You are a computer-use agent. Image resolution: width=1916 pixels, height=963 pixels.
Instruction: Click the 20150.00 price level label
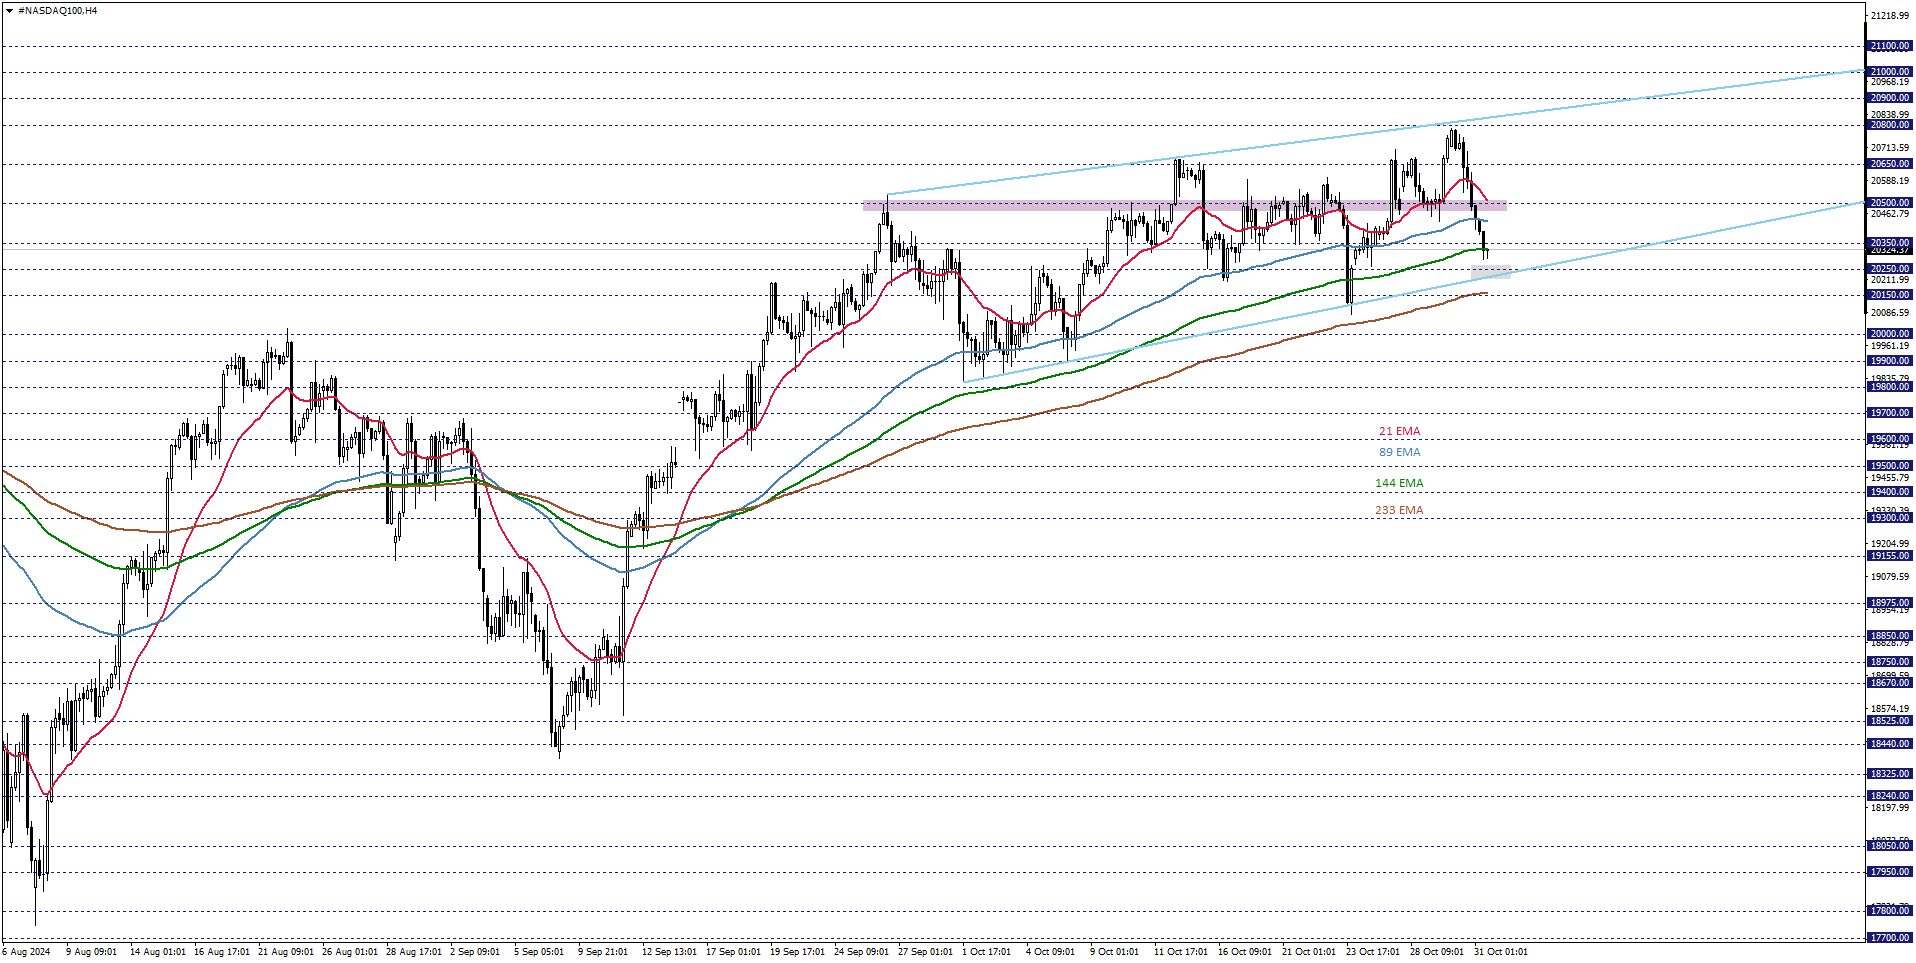[x=1890, y=295]
